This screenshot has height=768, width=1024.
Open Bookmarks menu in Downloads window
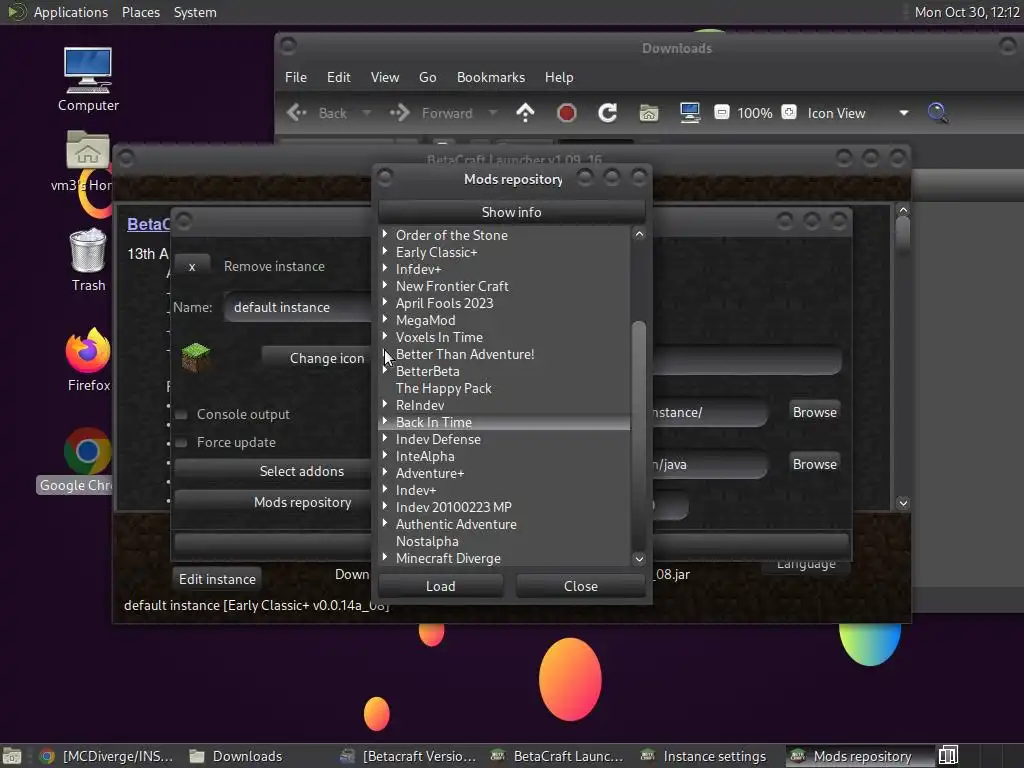pos(490,77)
